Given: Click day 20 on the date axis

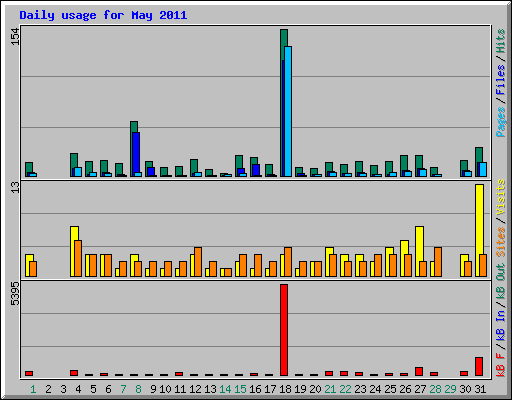Looking at the screenshot, I should tap(315, 389).
